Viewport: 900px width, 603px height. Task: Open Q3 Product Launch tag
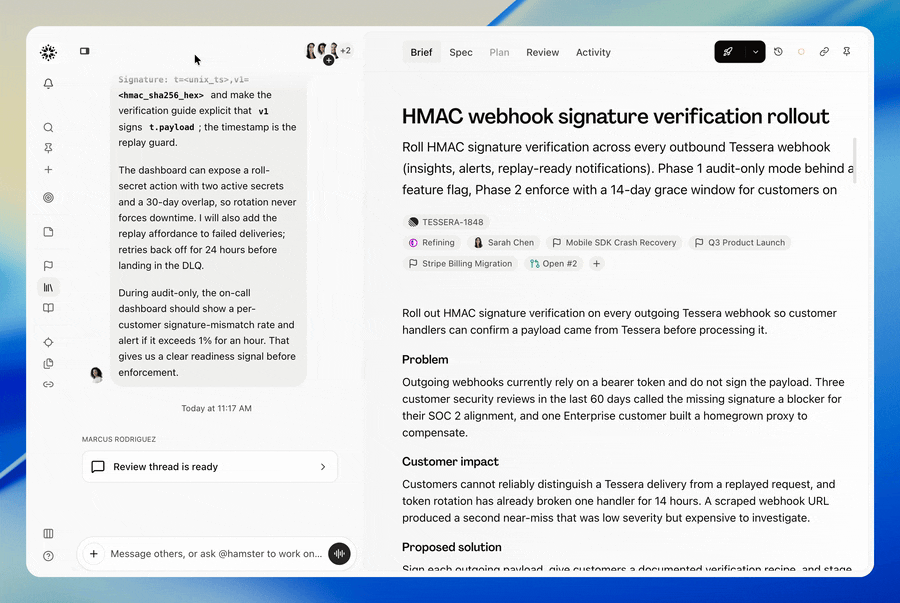[x=740, y=243]
